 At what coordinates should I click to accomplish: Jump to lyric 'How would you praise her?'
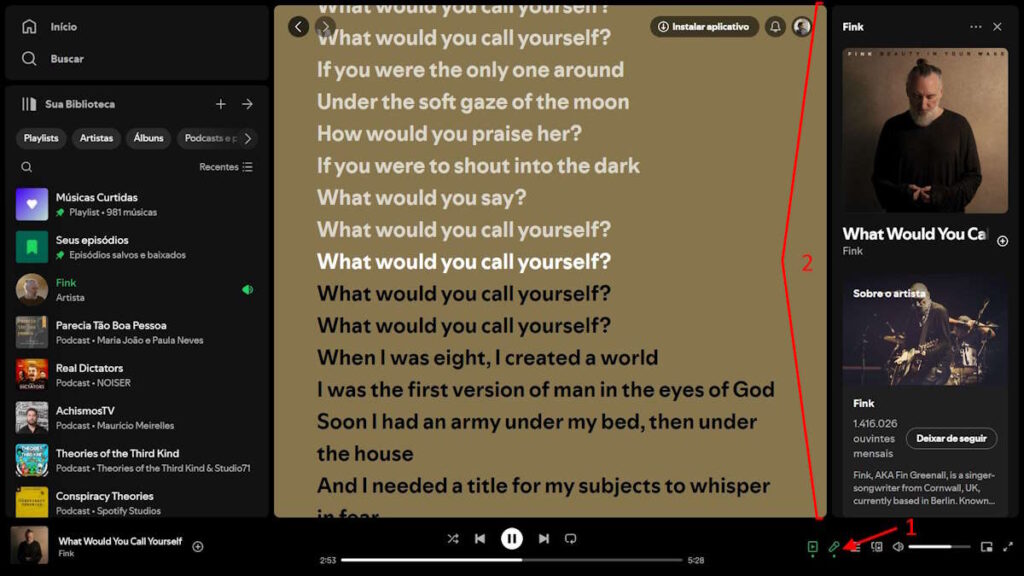point(449,134)
